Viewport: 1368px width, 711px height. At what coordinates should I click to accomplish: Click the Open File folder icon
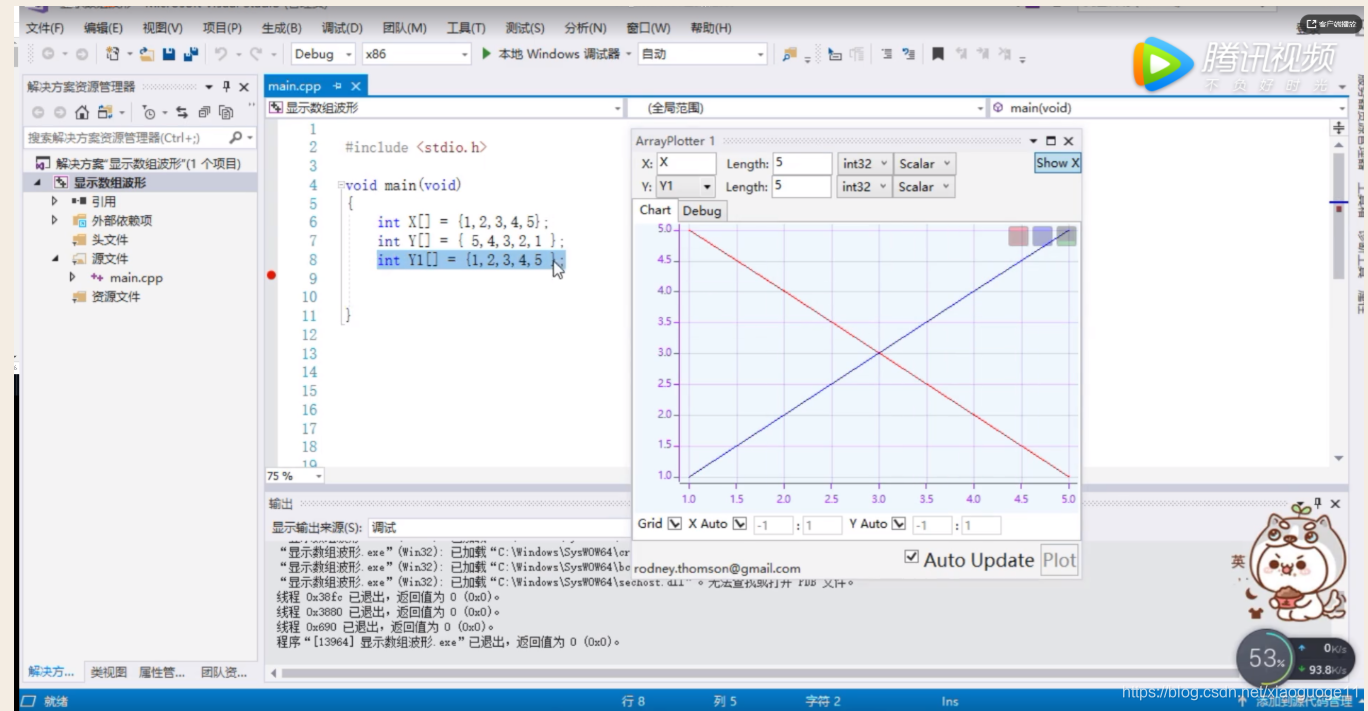[148, 54]
